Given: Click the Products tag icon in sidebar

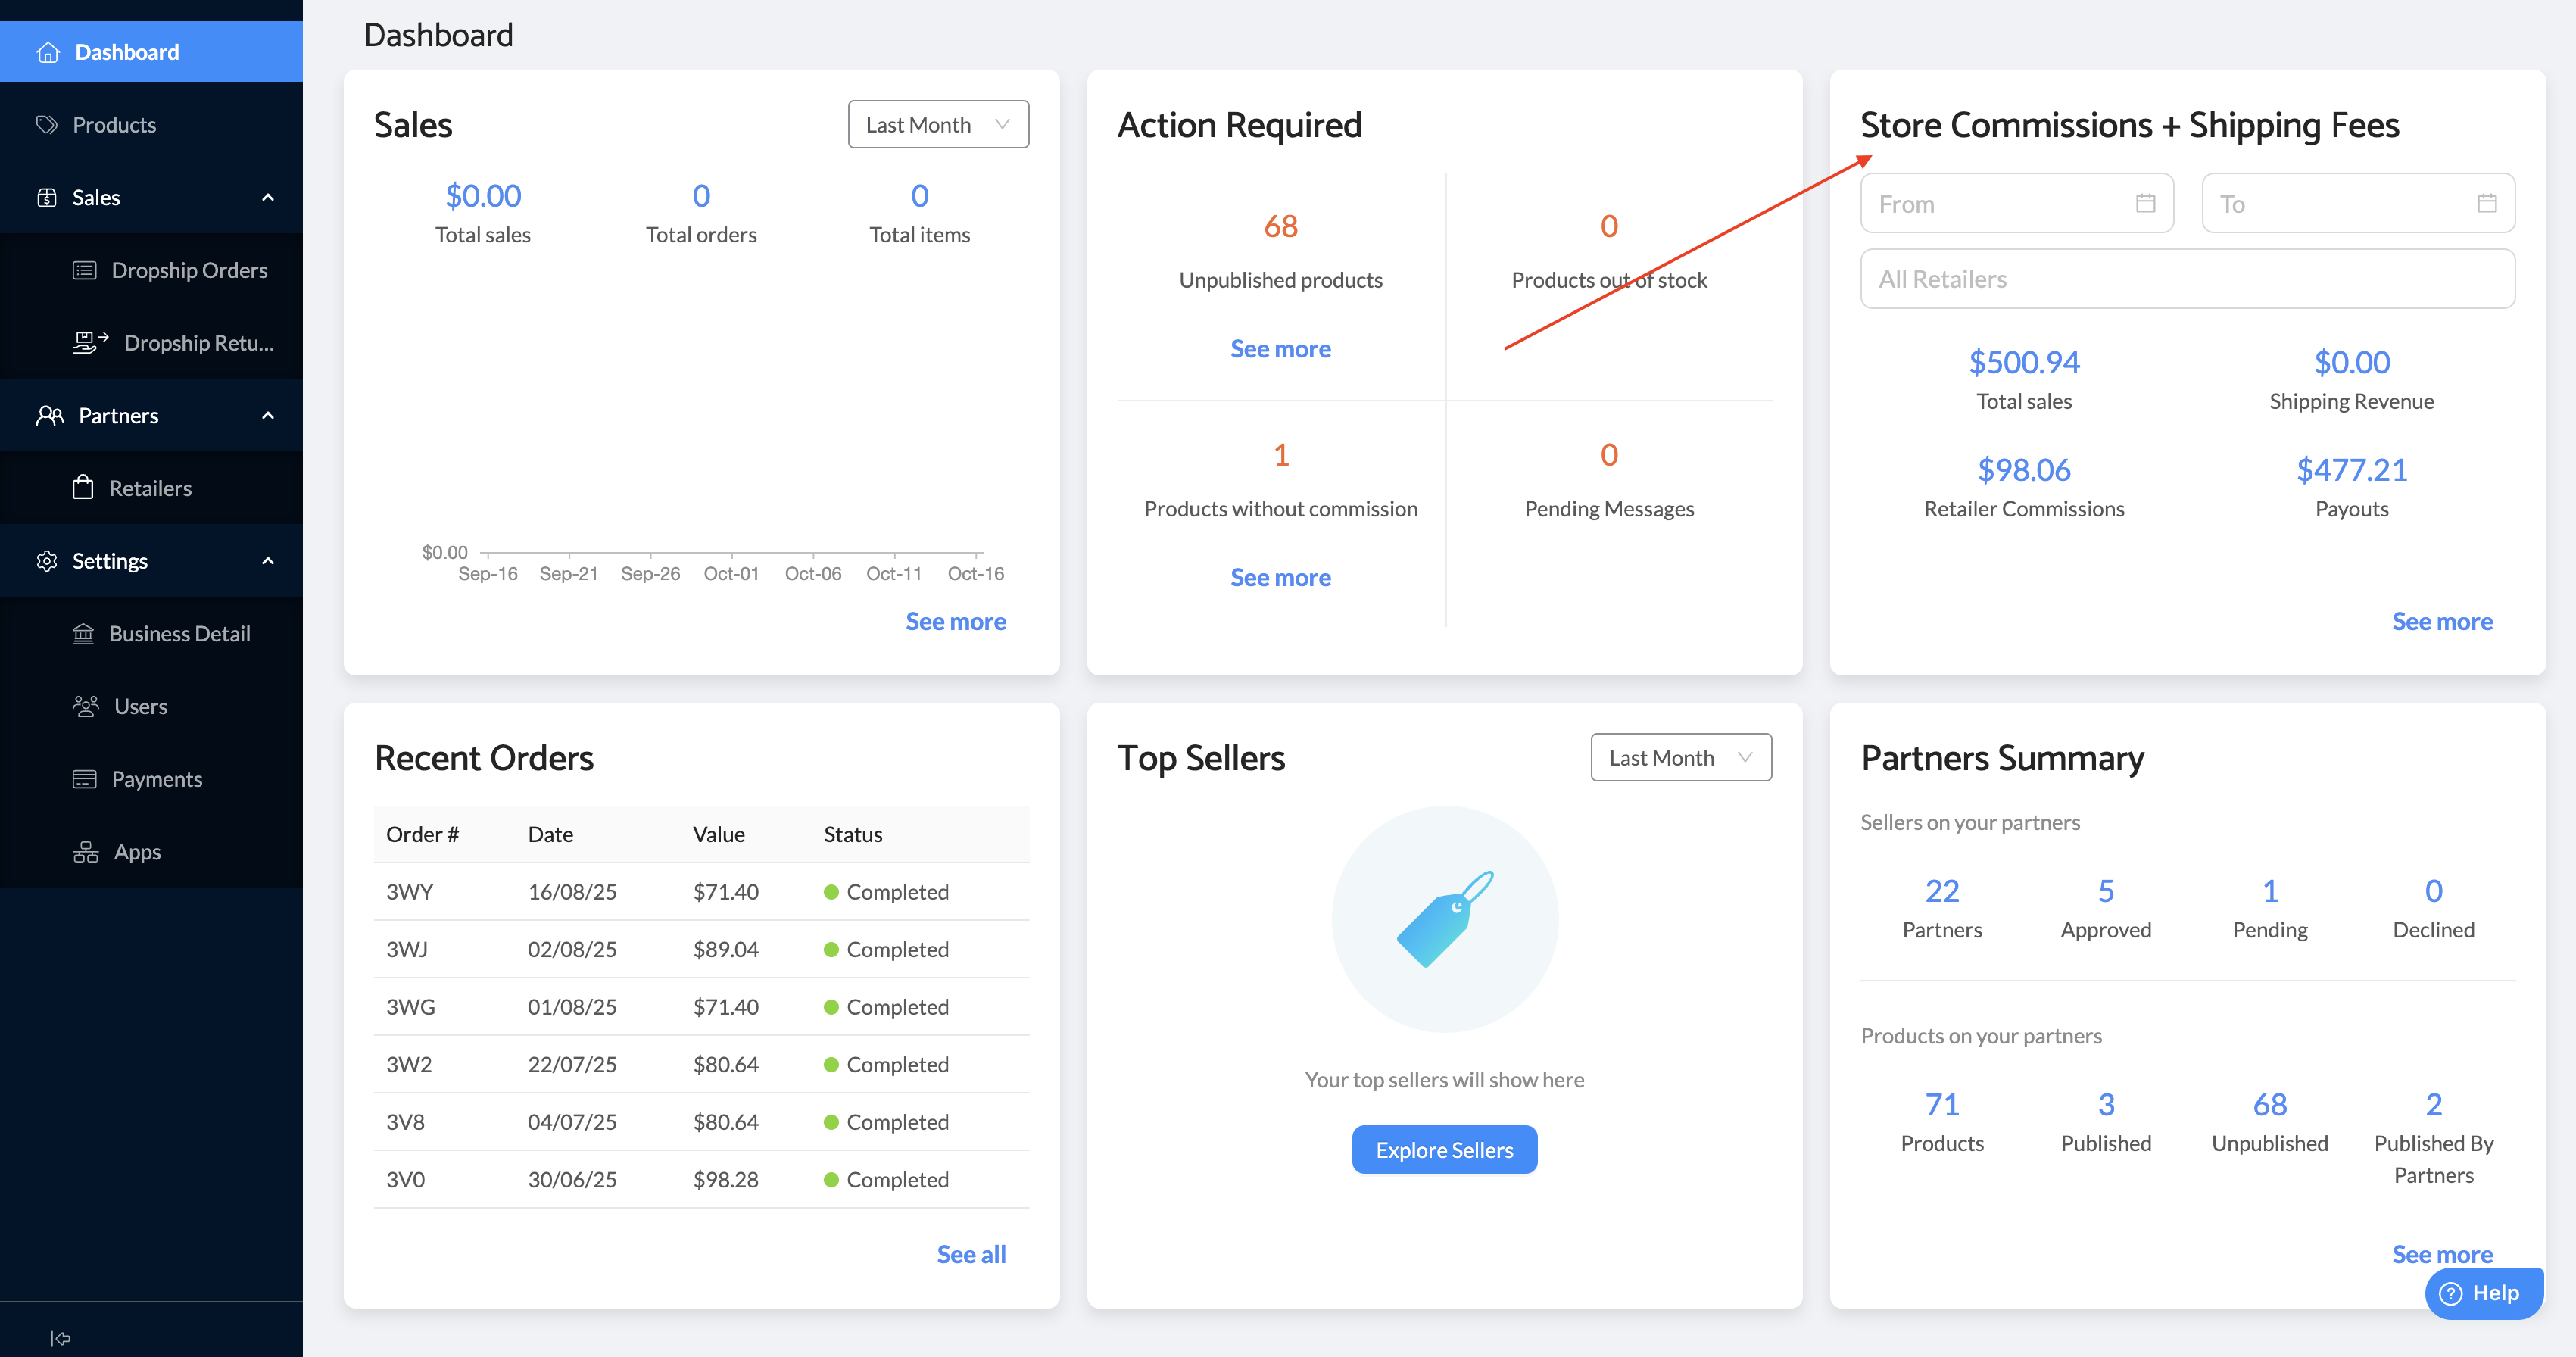Looking at the screenshot, I should coord(46,125).
